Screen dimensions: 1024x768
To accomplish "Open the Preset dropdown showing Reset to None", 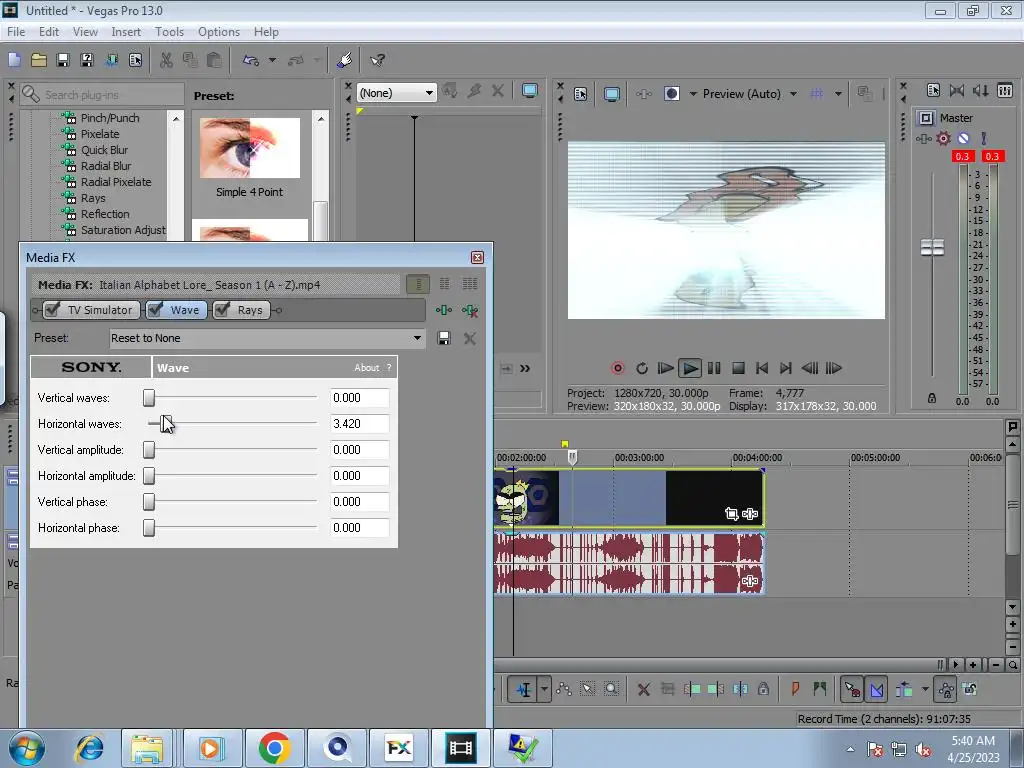I will point(267,338).
